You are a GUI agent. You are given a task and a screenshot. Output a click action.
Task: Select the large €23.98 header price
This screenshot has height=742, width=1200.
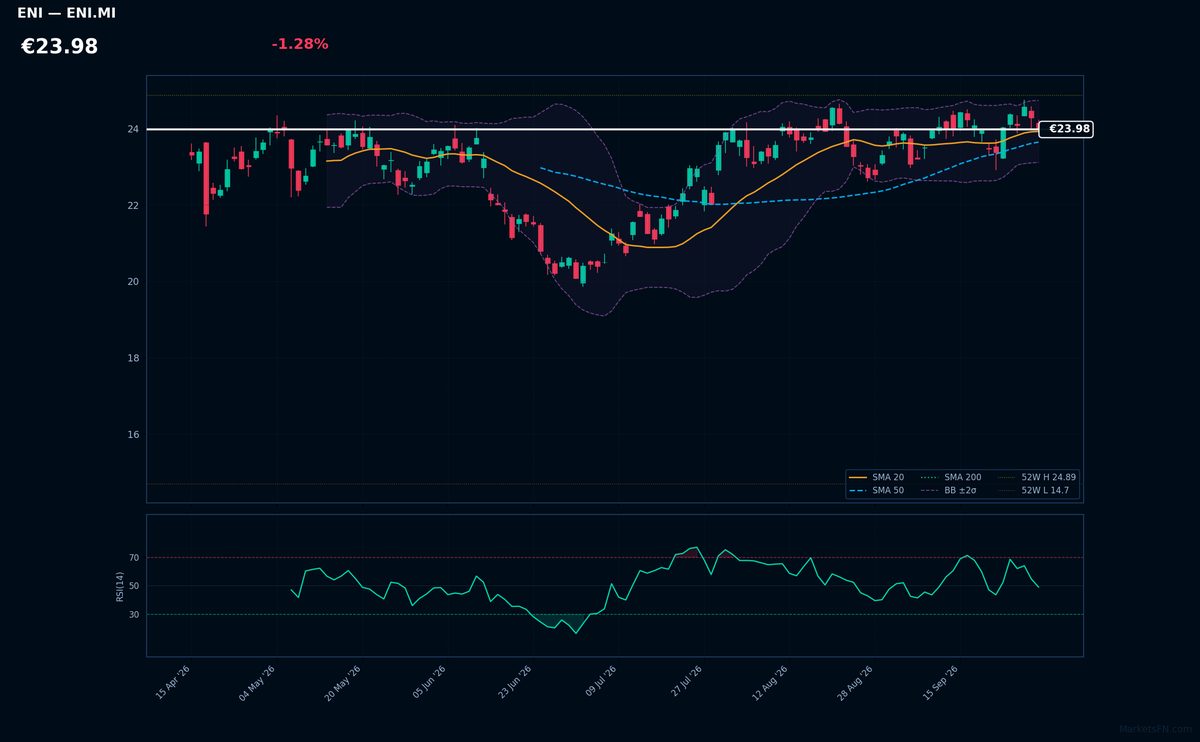tap(59, 47)
